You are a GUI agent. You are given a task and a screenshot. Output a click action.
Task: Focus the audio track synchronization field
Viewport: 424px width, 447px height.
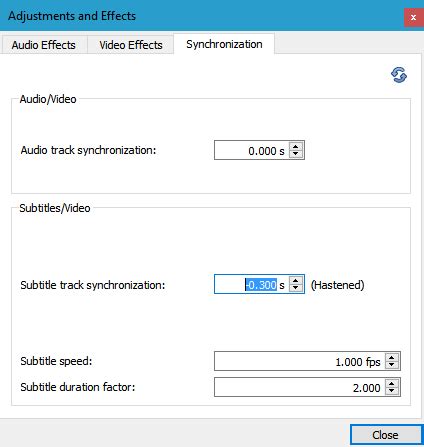click(x=252, y=150)
